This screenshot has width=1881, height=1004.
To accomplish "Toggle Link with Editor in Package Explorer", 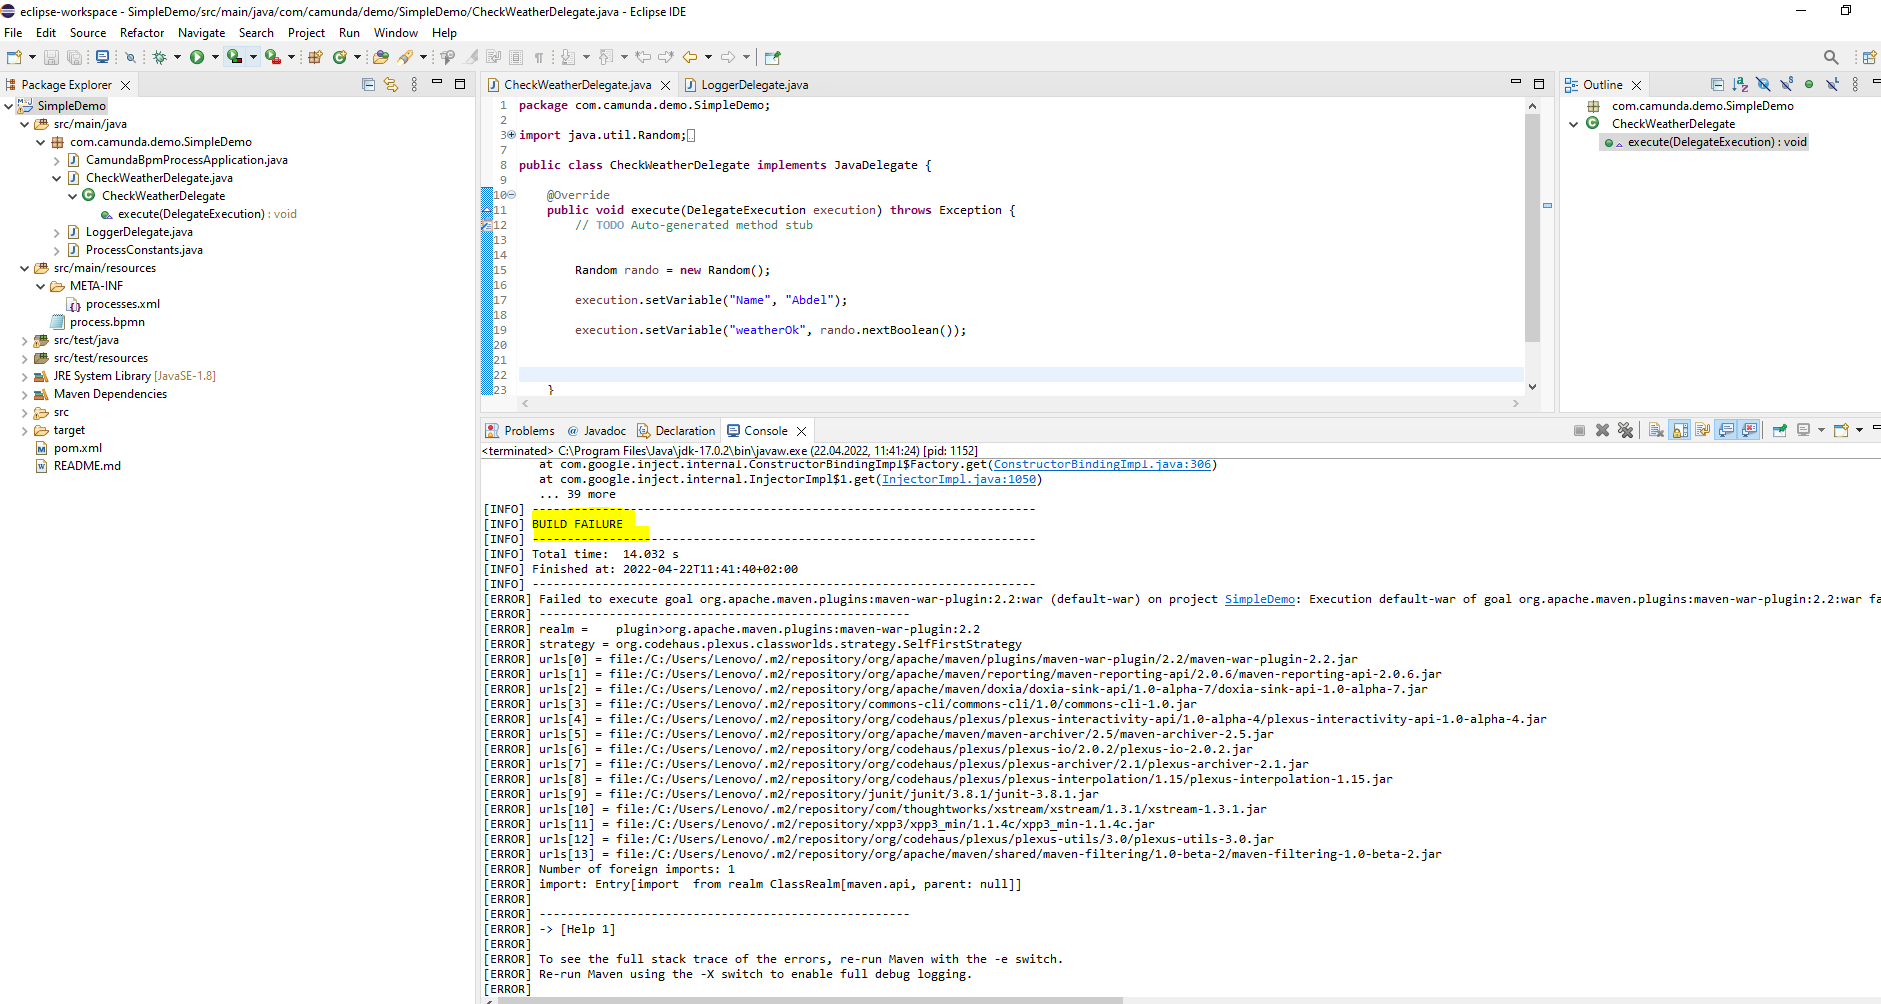I will pyautogui.click(x=391, y=85).
